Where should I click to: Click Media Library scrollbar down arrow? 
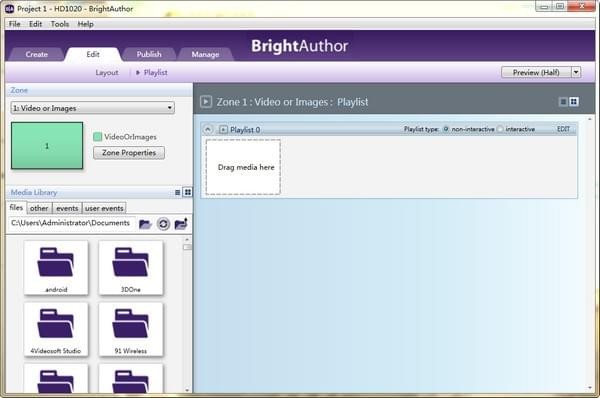187,390
